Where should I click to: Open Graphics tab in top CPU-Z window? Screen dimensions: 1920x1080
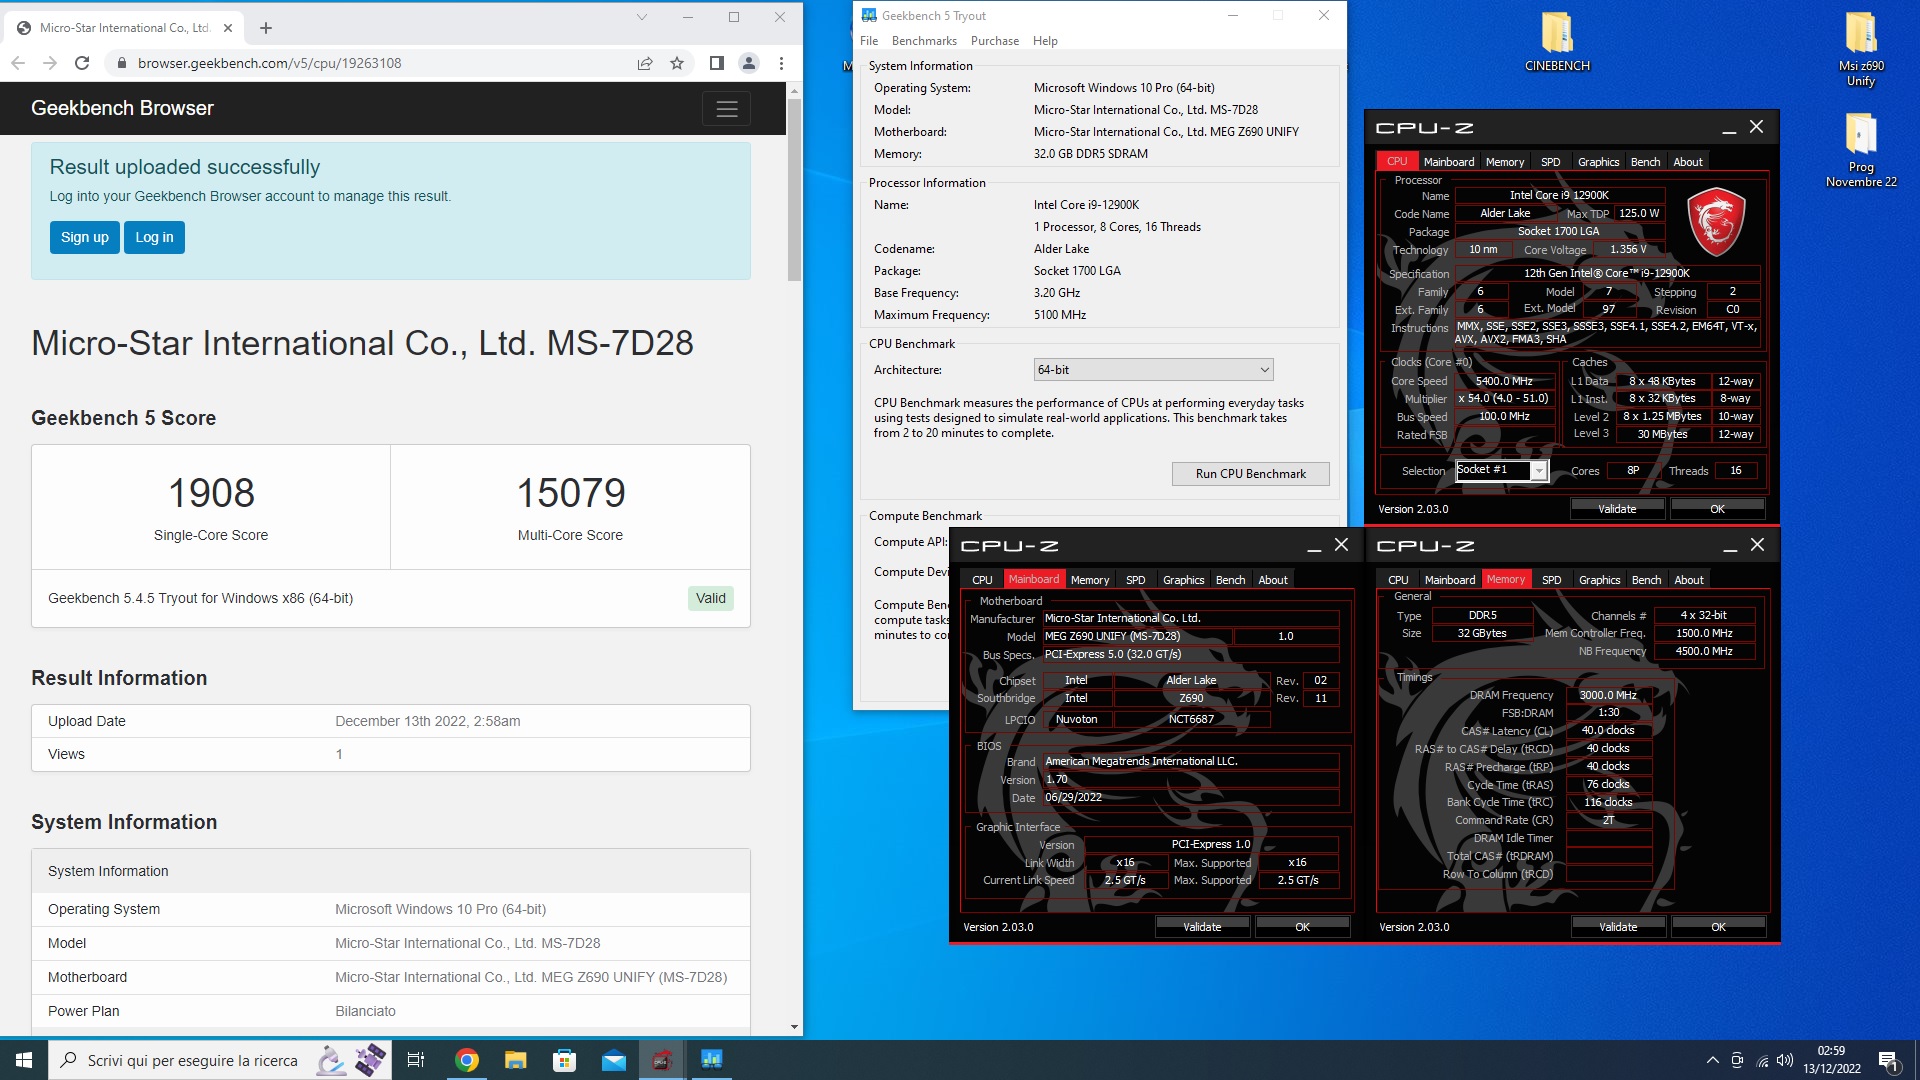(x=1598, y=162)
